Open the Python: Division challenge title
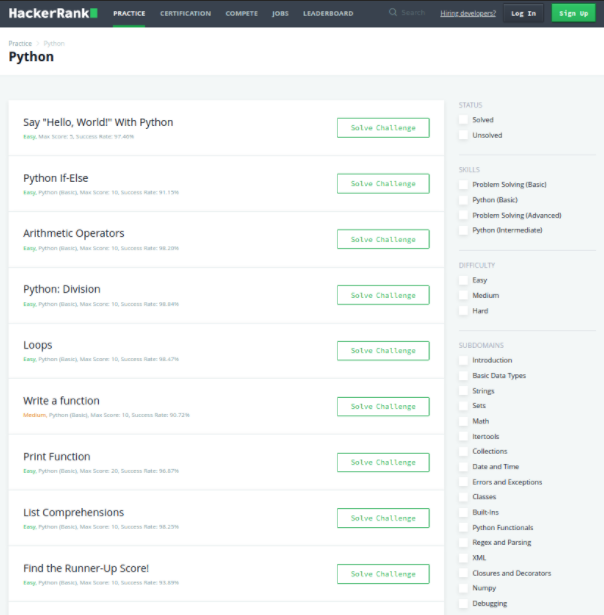This screenshot has height=615, width=604. point(62,289)
